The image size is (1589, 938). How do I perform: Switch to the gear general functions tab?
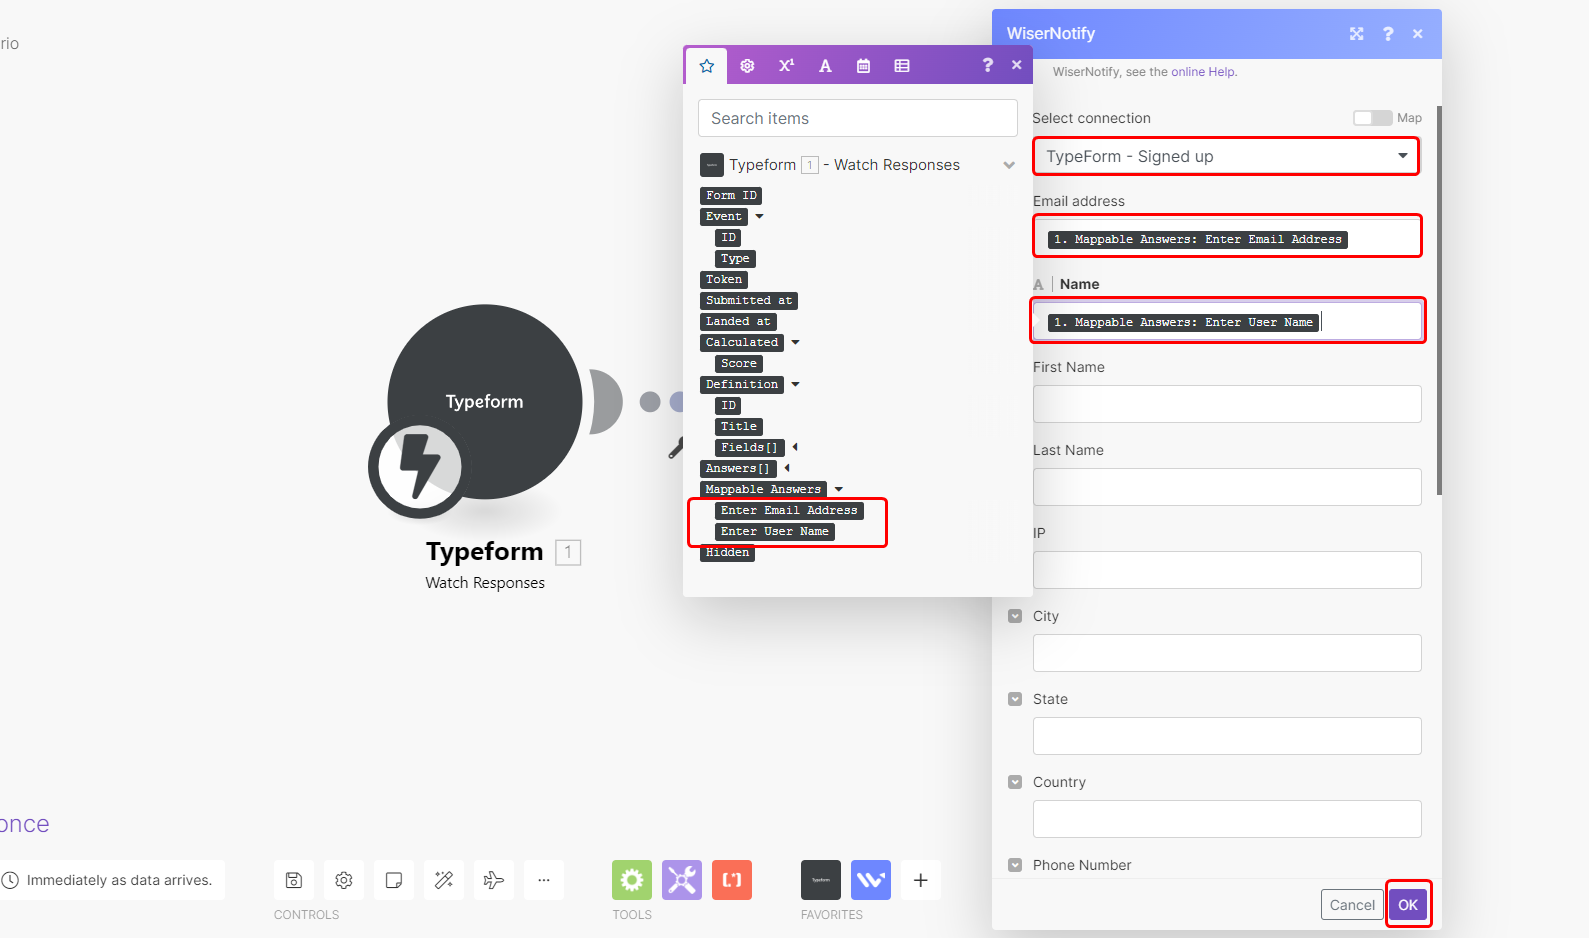tap(747, 66)
